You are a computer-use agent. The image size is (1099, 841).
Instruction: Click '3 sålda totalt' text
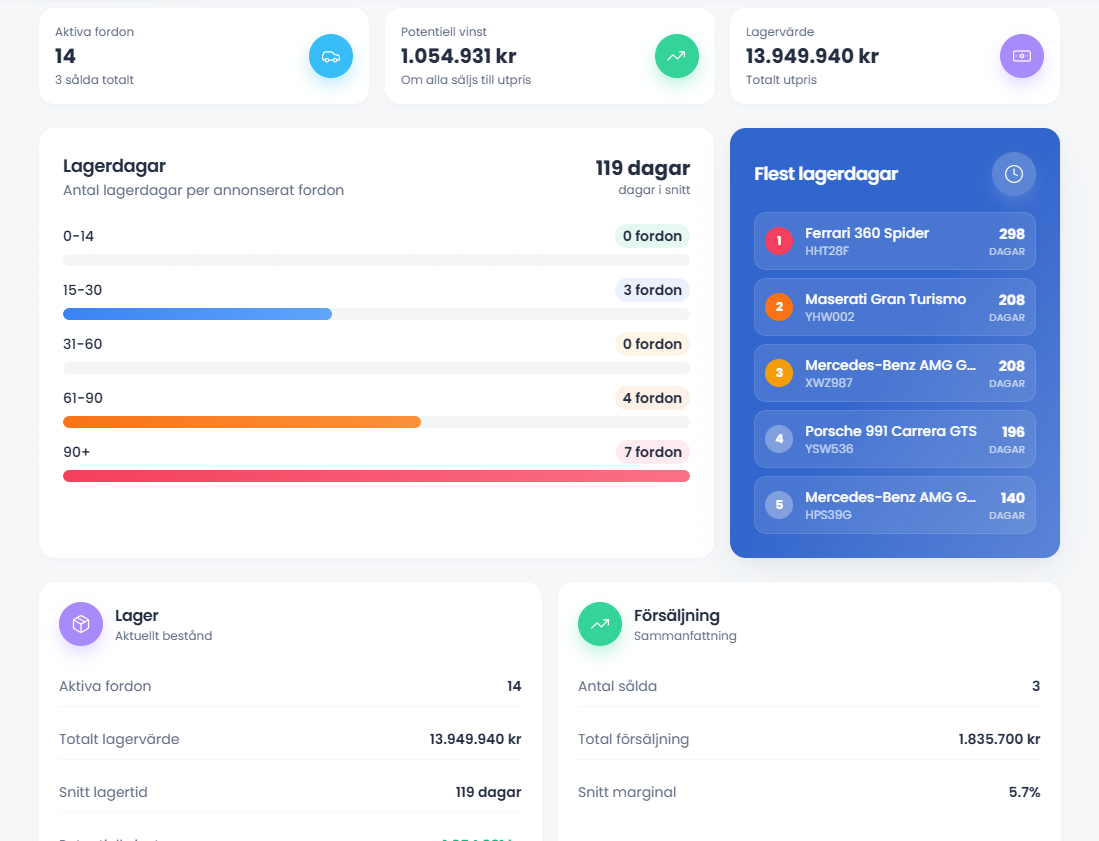coord(95,80)
